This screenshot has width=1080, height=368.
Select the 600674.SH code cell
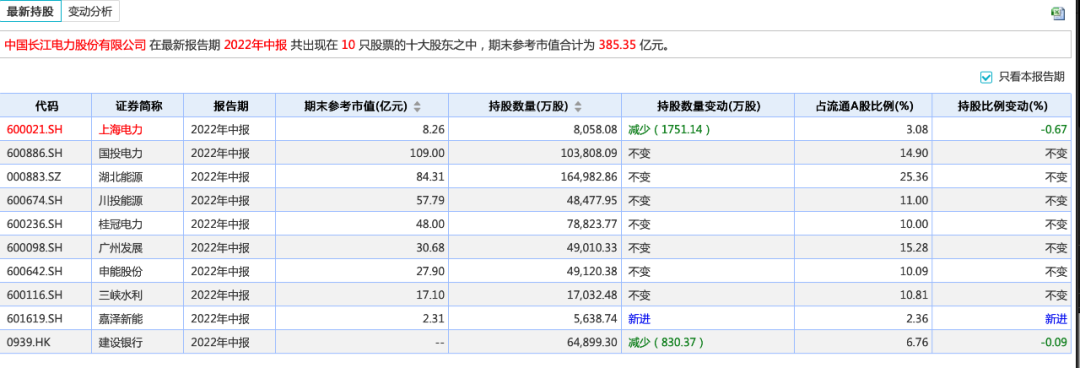tap(46, 201)
